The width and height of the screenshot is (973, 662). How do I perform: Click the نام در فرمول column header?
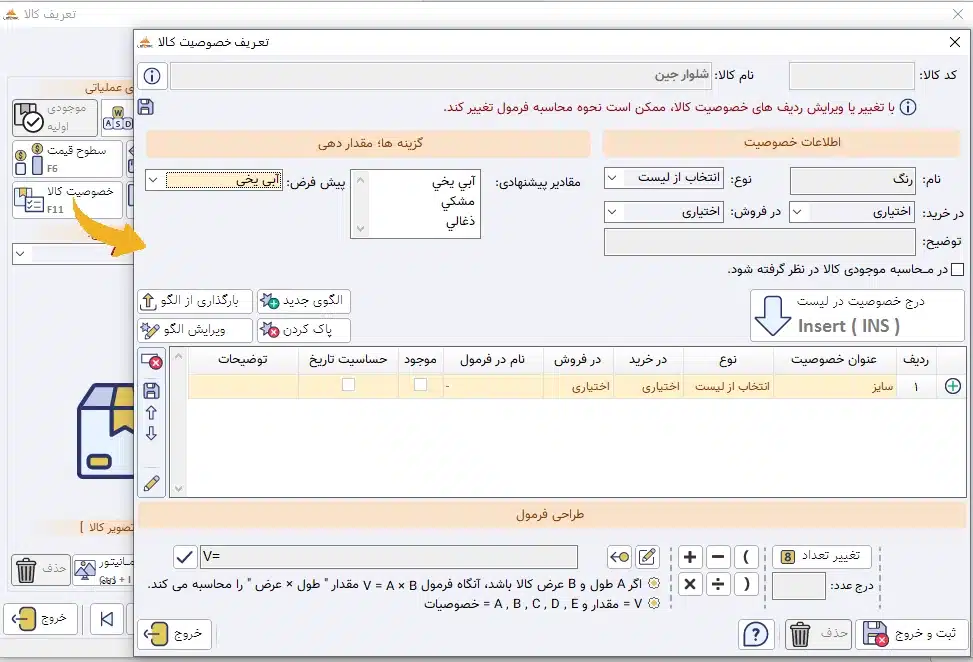[493, 360]
